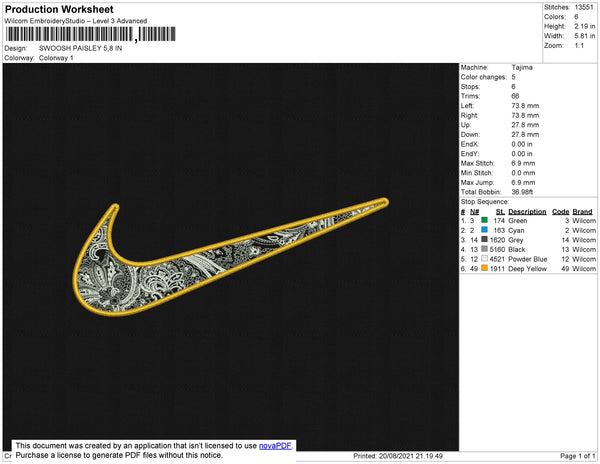
Task: Click the Black row swatch in stop 4
Action: click(484, 249)
